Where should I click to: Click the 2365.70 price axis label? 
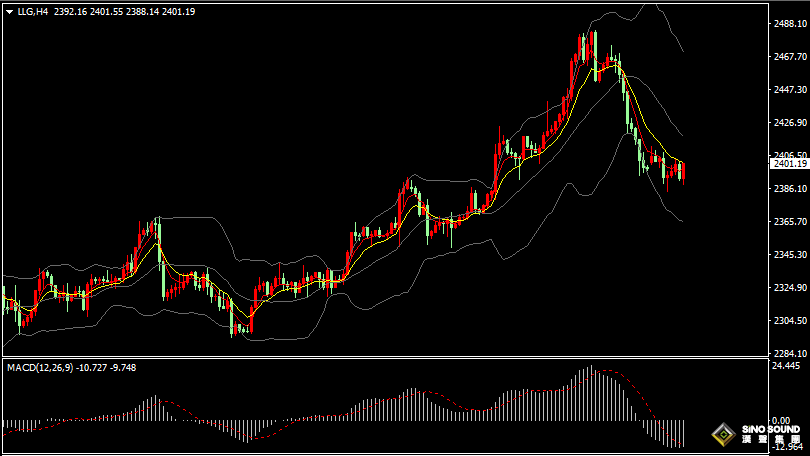pyautogui.click(x=787, y=222)
